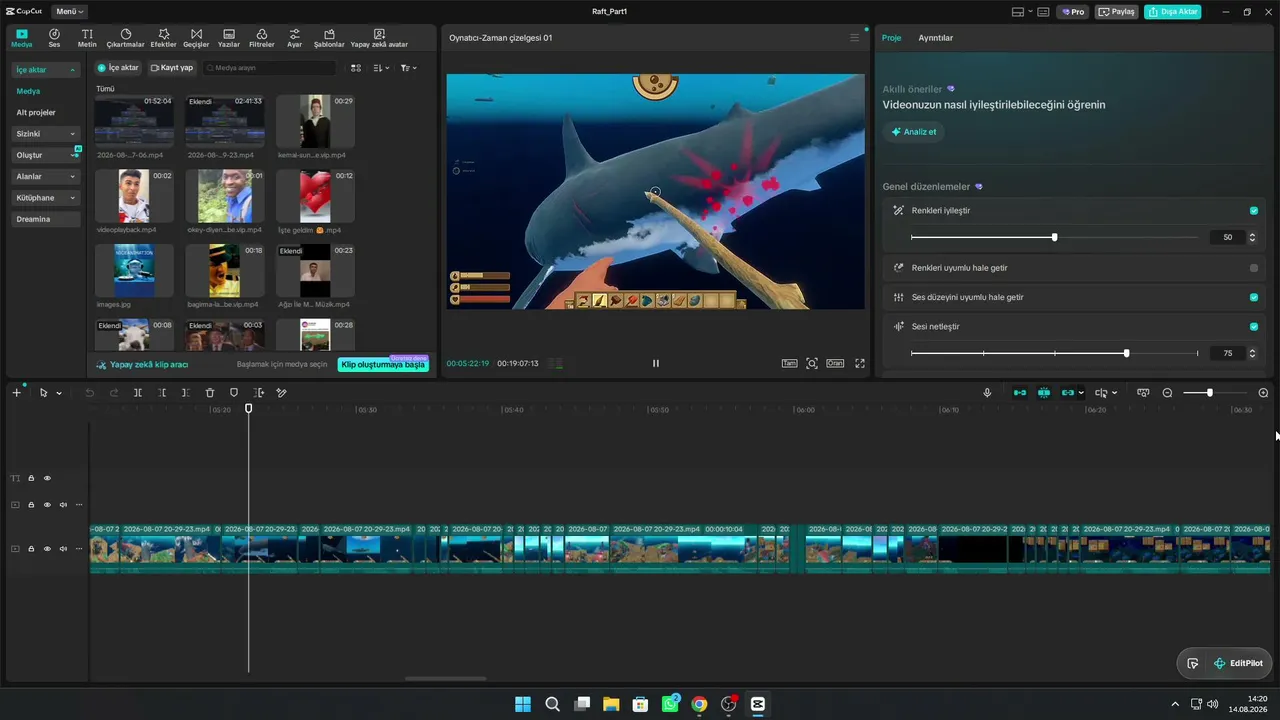The height and width of the screenshot is (720, 1280).
Task: Toggle the main track magnet snapping
Action: 1020,393
